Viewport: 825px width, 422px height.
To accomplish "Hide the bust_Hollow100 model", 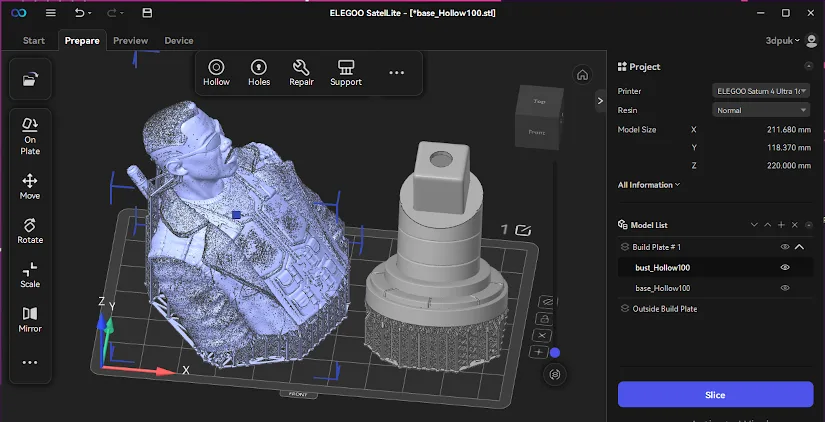I will (785, 267).
